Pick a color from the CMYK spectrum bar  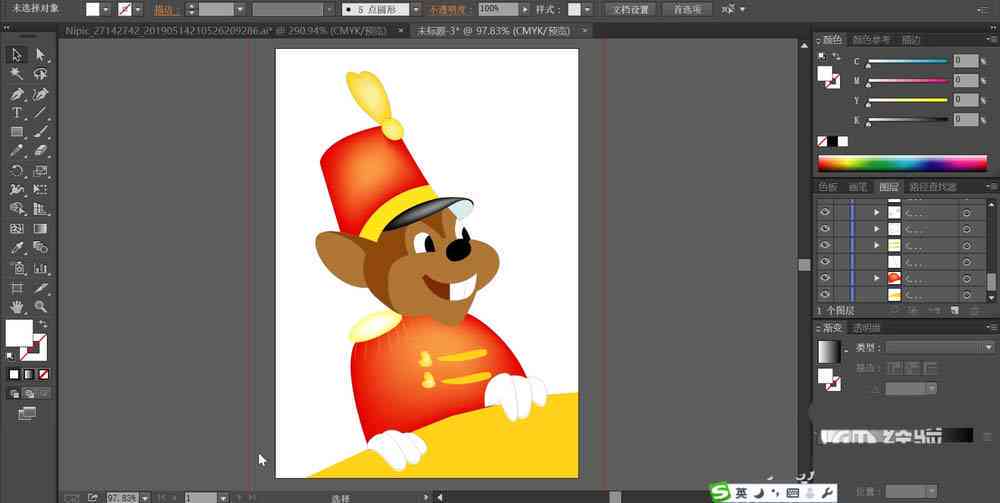pos(902,163)
